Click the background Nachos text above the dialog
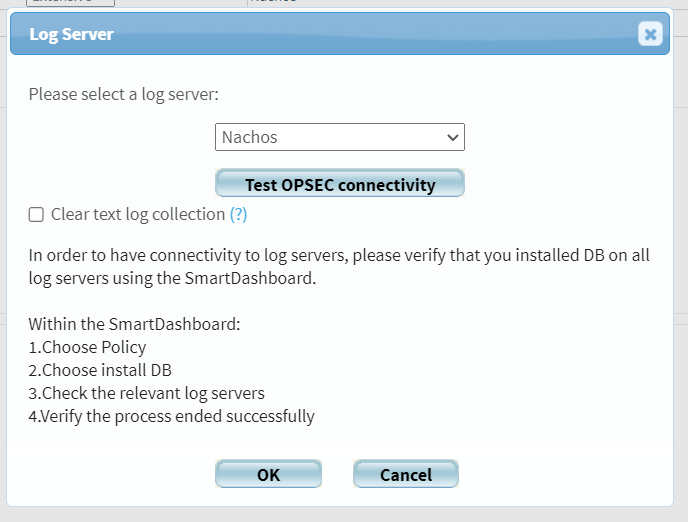The image size is (688, 522). tap(272, 2)
